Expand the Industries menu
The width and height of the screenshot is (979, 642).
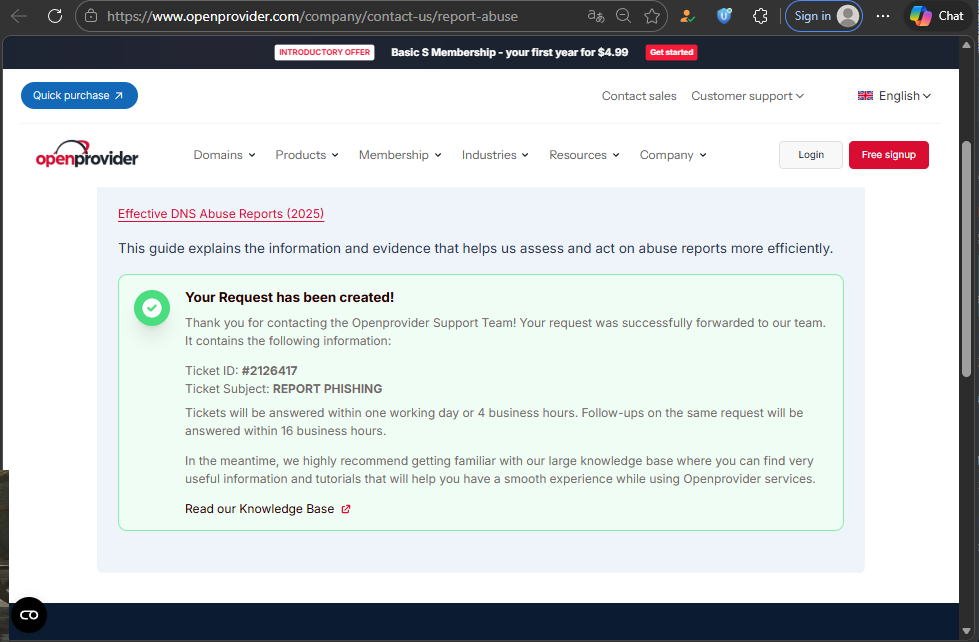tap(495, 155)
